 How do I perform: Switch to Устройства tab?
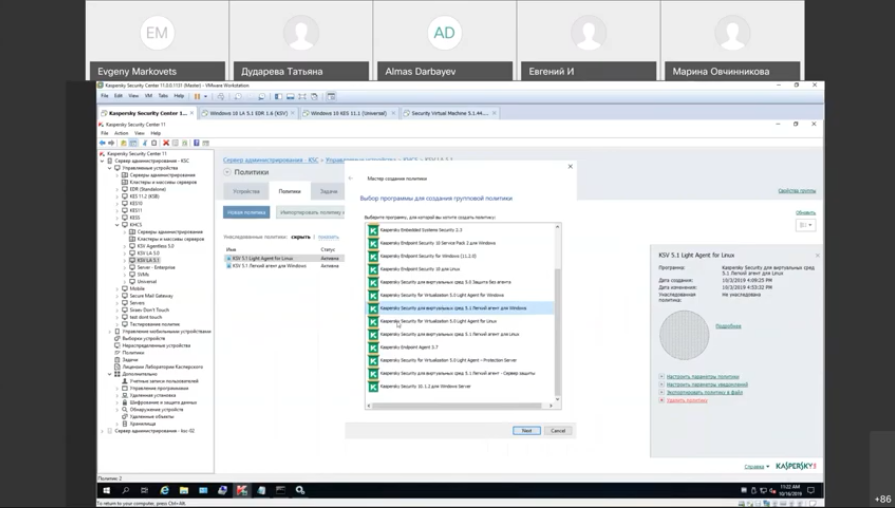[246, 191]
